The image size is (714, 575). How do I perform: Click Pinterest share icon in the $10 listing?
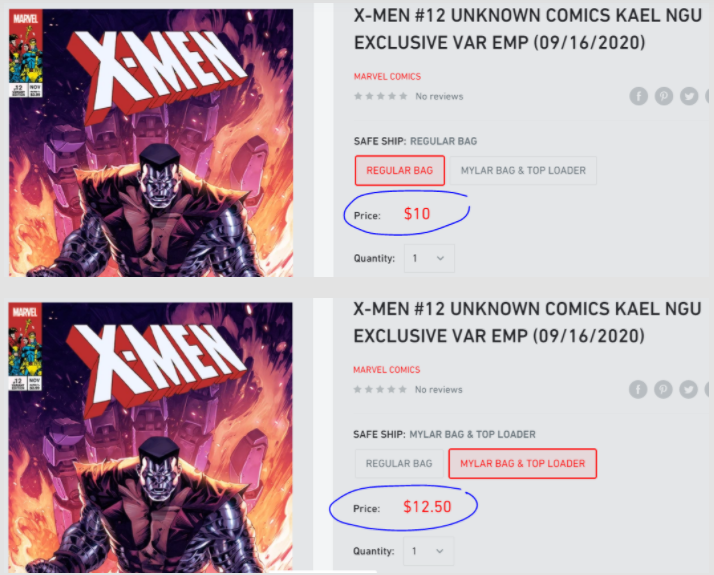(x=664, y=96)
